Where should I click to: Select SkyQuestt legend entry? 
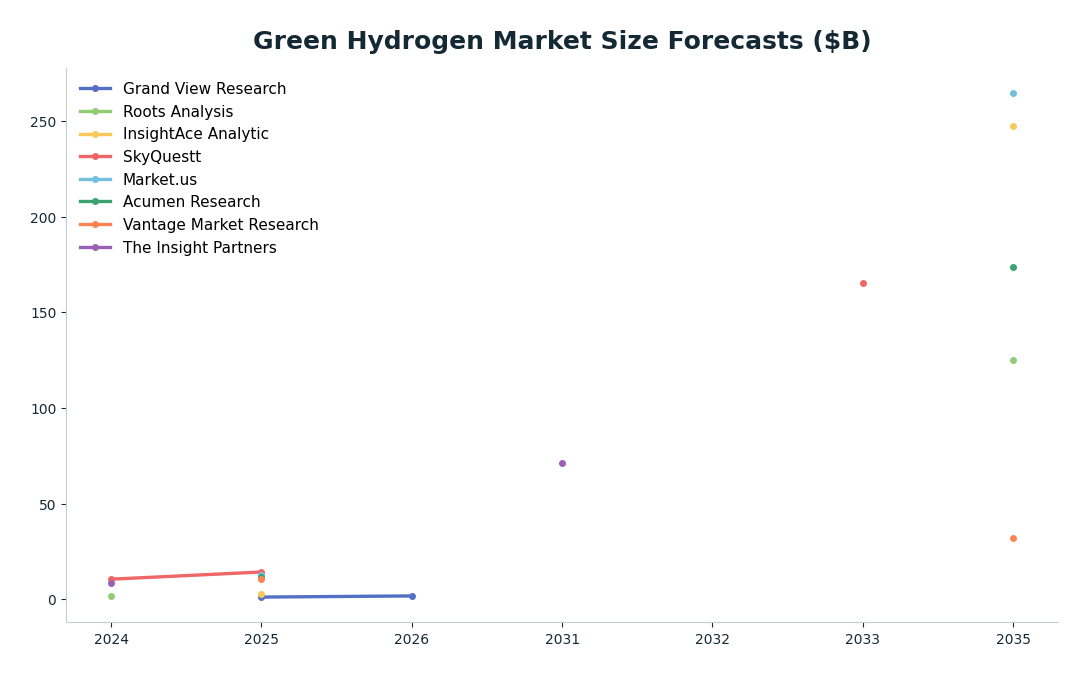[140, 157]
